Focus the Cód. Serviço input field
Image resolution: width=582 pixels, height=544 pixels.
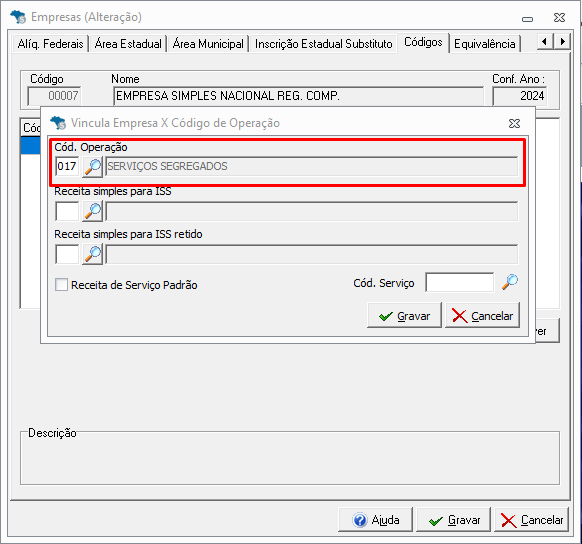click(x=460, y=283)
